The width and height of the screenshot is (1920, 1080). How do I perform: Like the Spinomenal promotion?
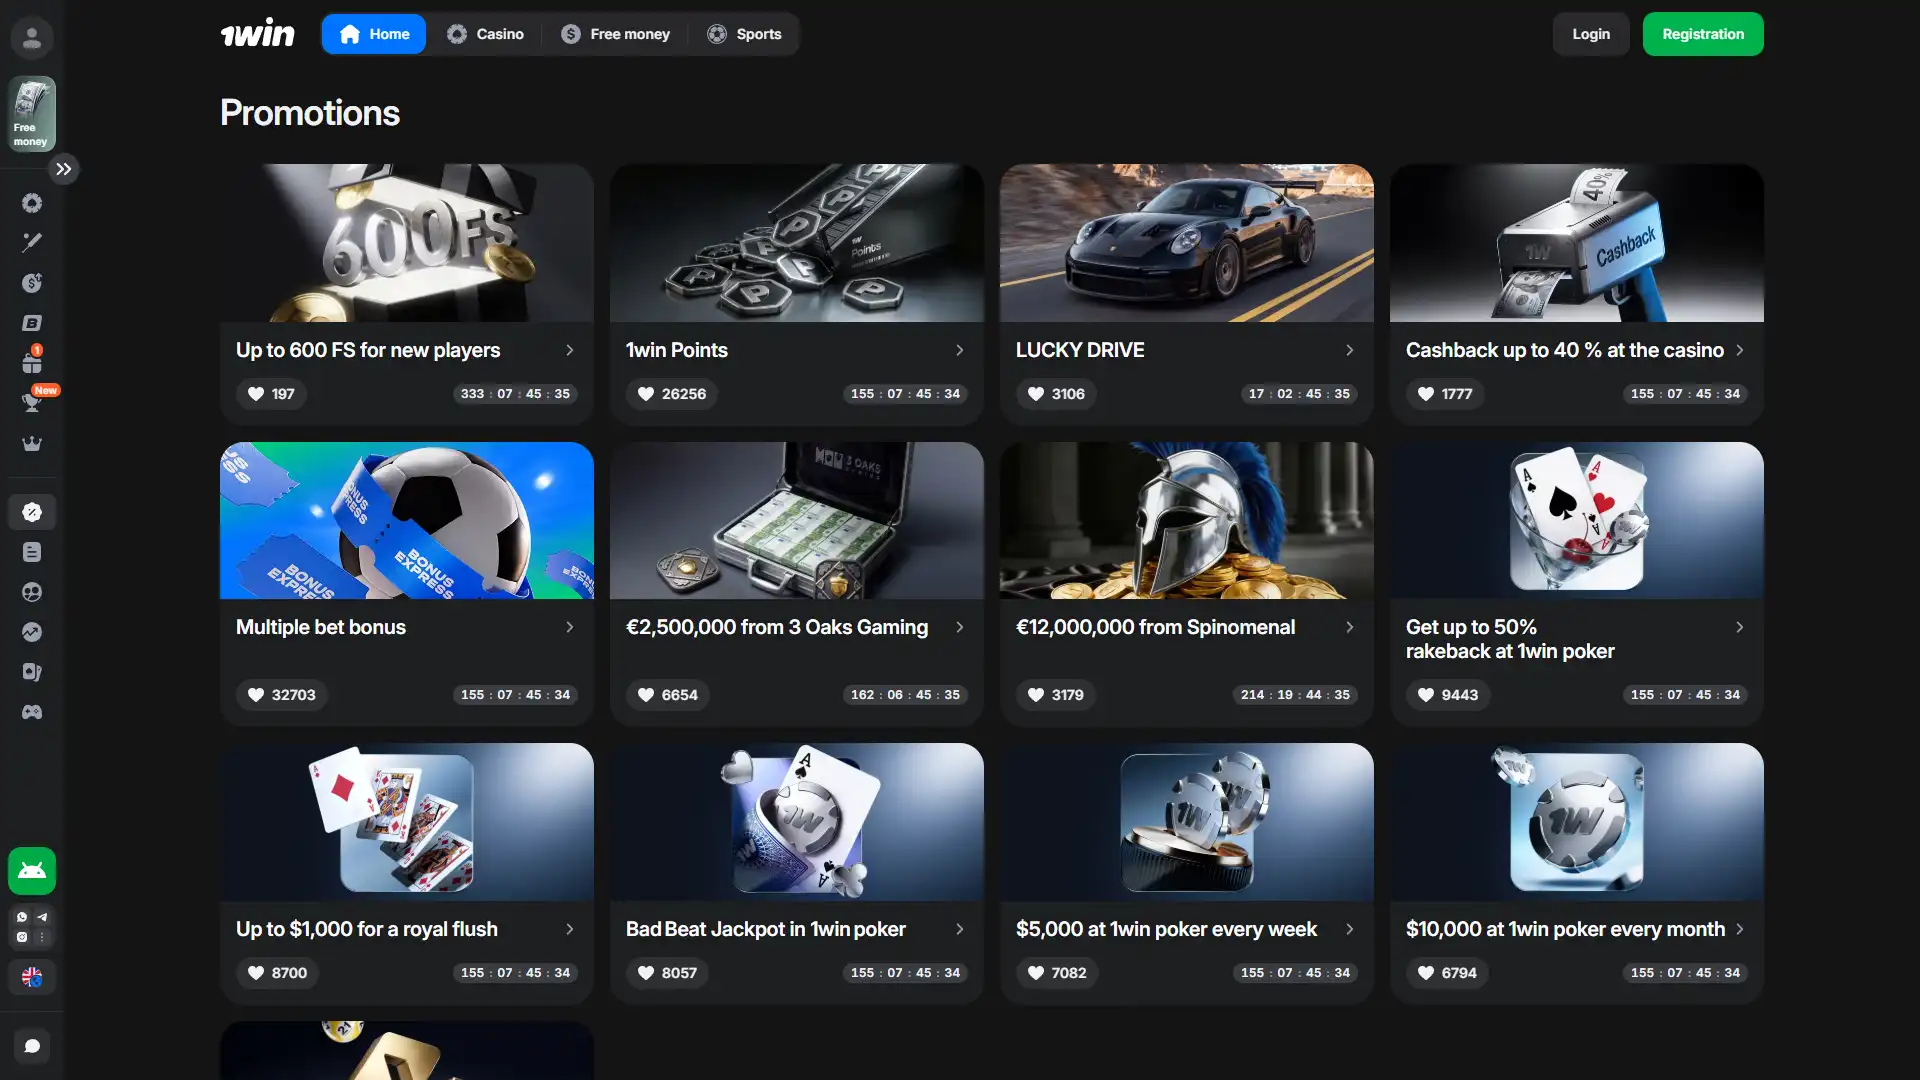coord(1056,695)
